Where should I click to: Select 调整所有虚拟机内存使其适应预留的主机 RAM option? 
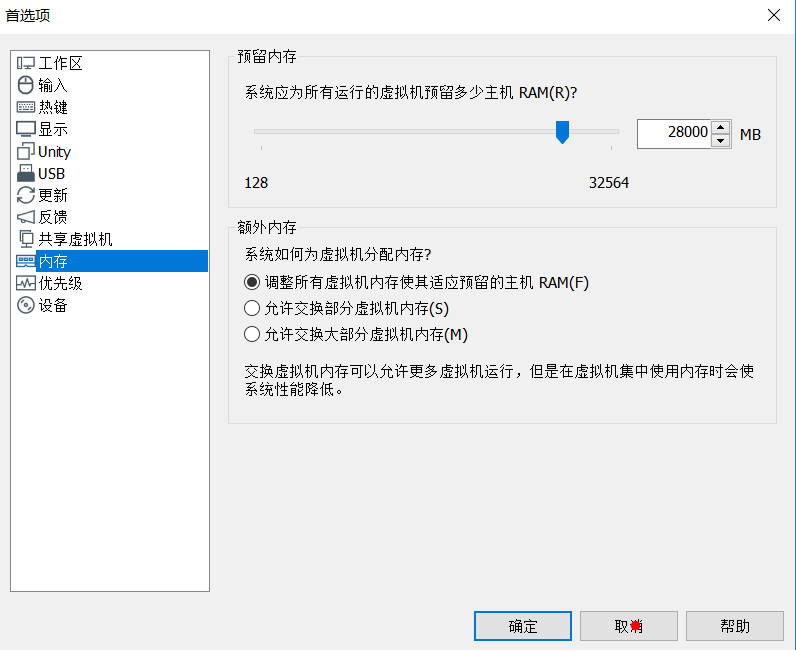coord(416,282)
